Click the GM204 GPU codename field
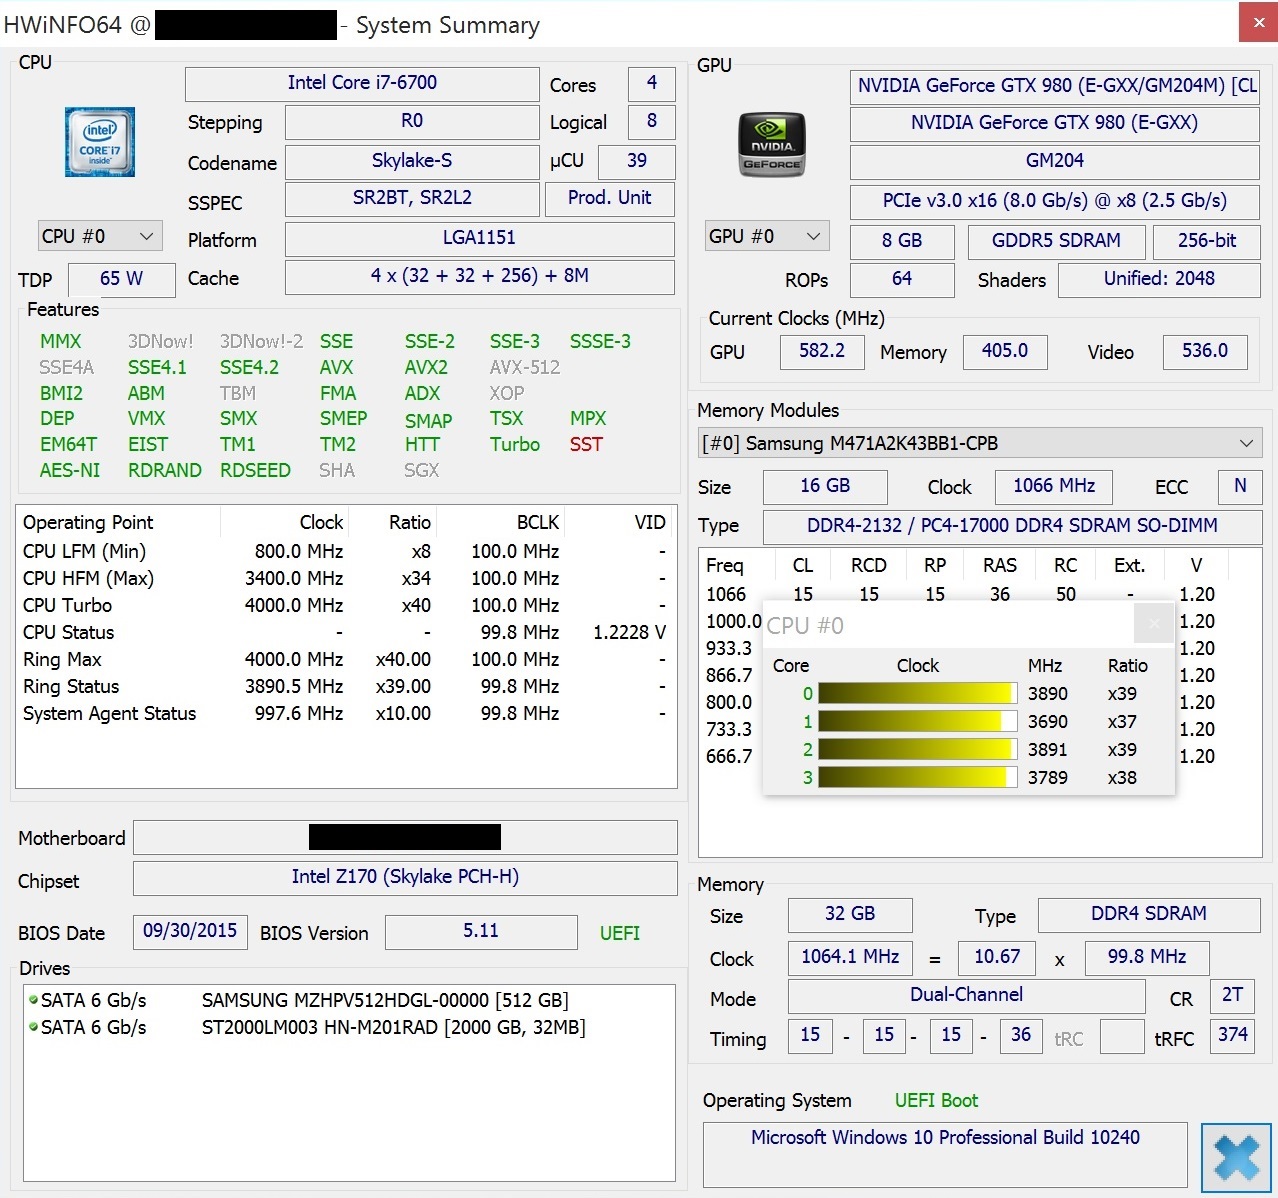Screen dimensions: 1278x1198 click(1054, 161)
